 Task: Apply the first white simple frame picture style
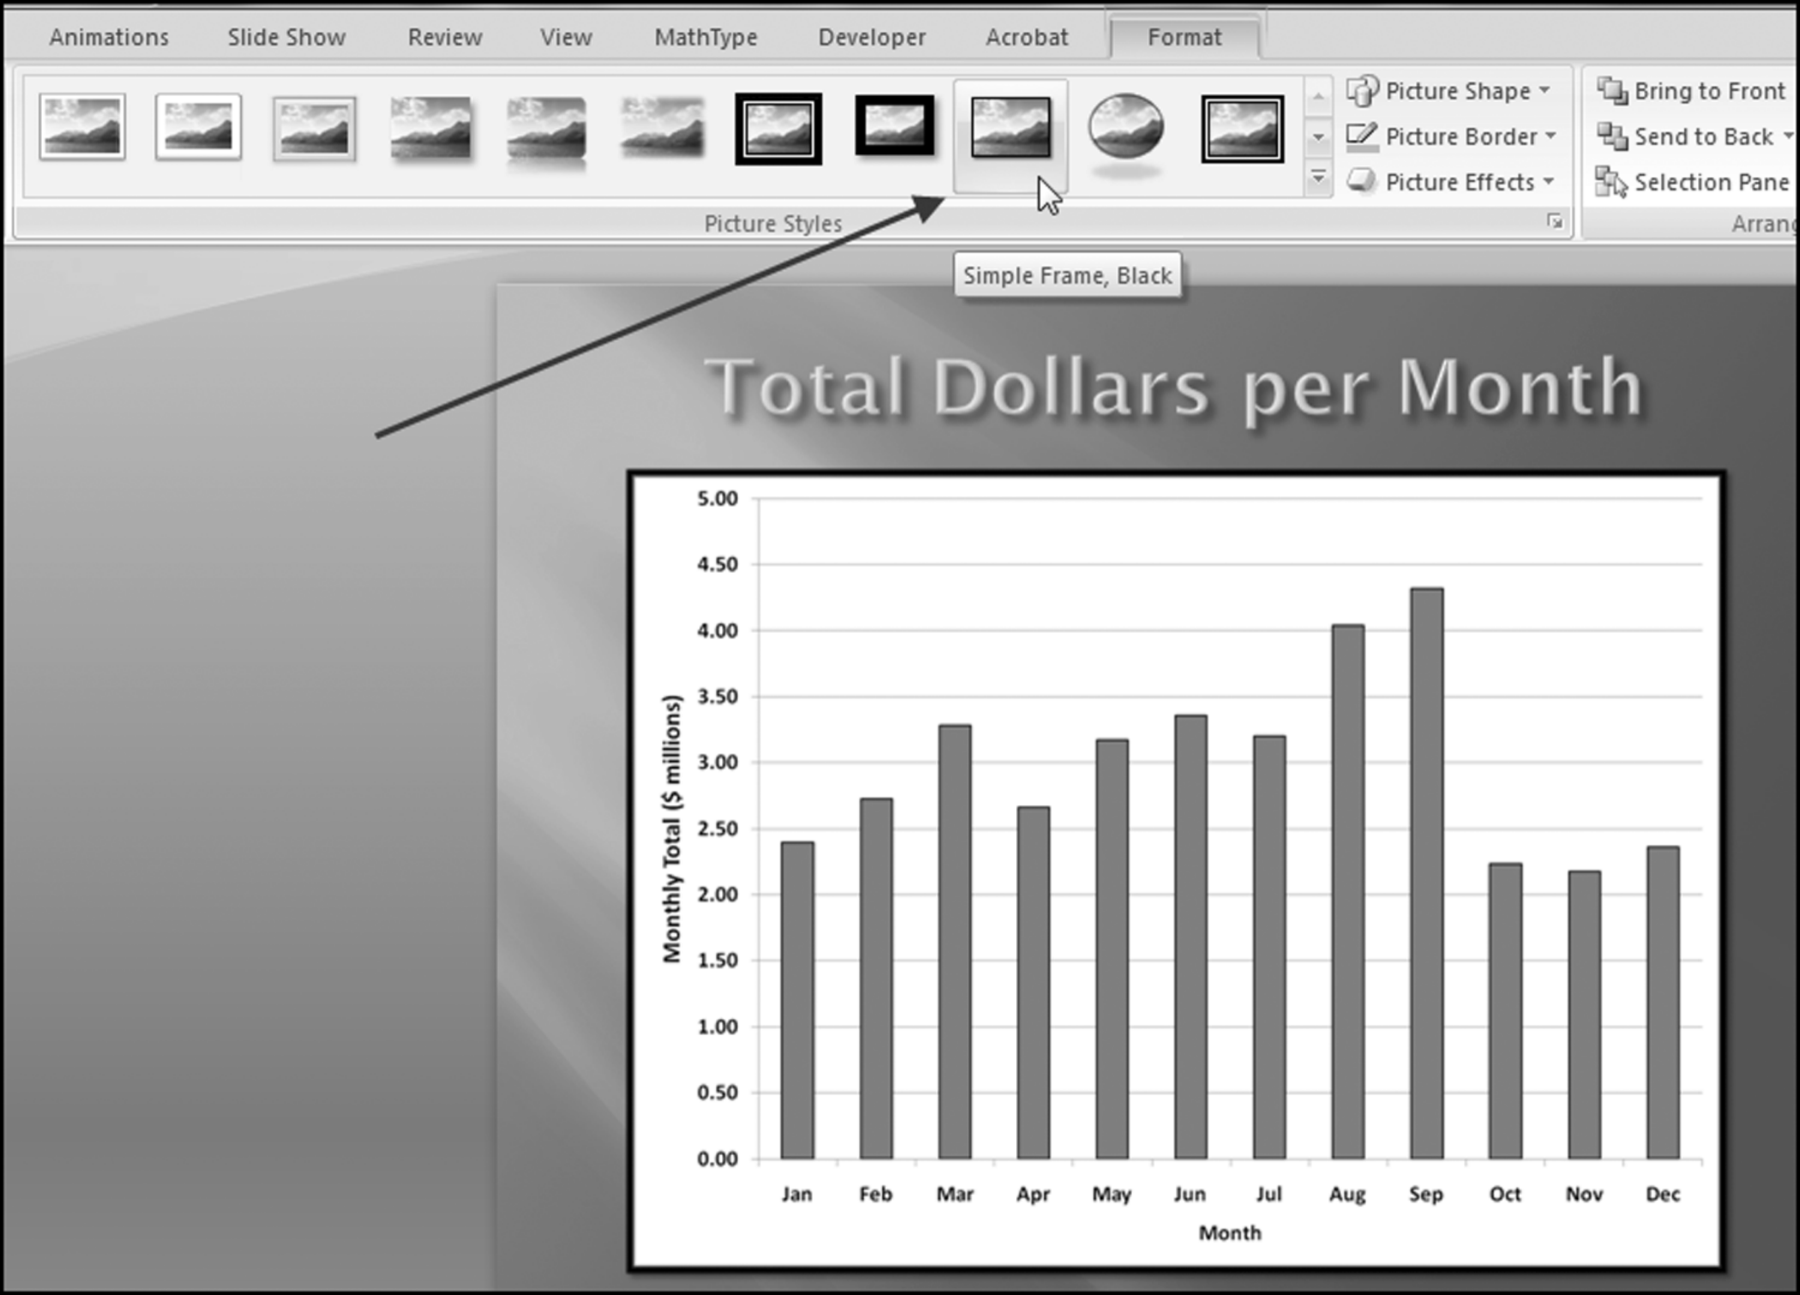[82, 128]
